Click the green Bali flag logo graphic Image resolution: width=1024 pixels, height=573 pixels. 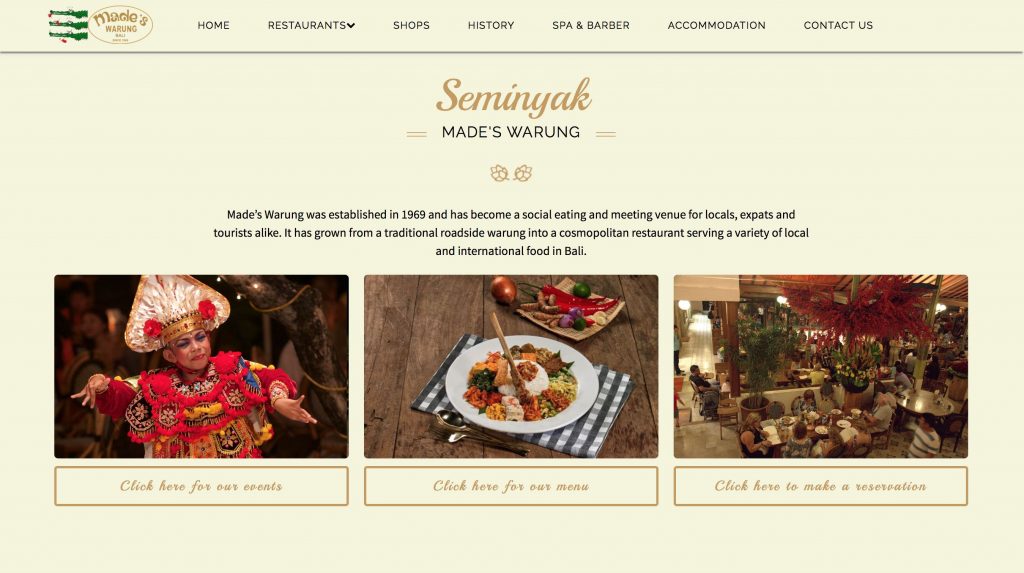coord(68,25)
